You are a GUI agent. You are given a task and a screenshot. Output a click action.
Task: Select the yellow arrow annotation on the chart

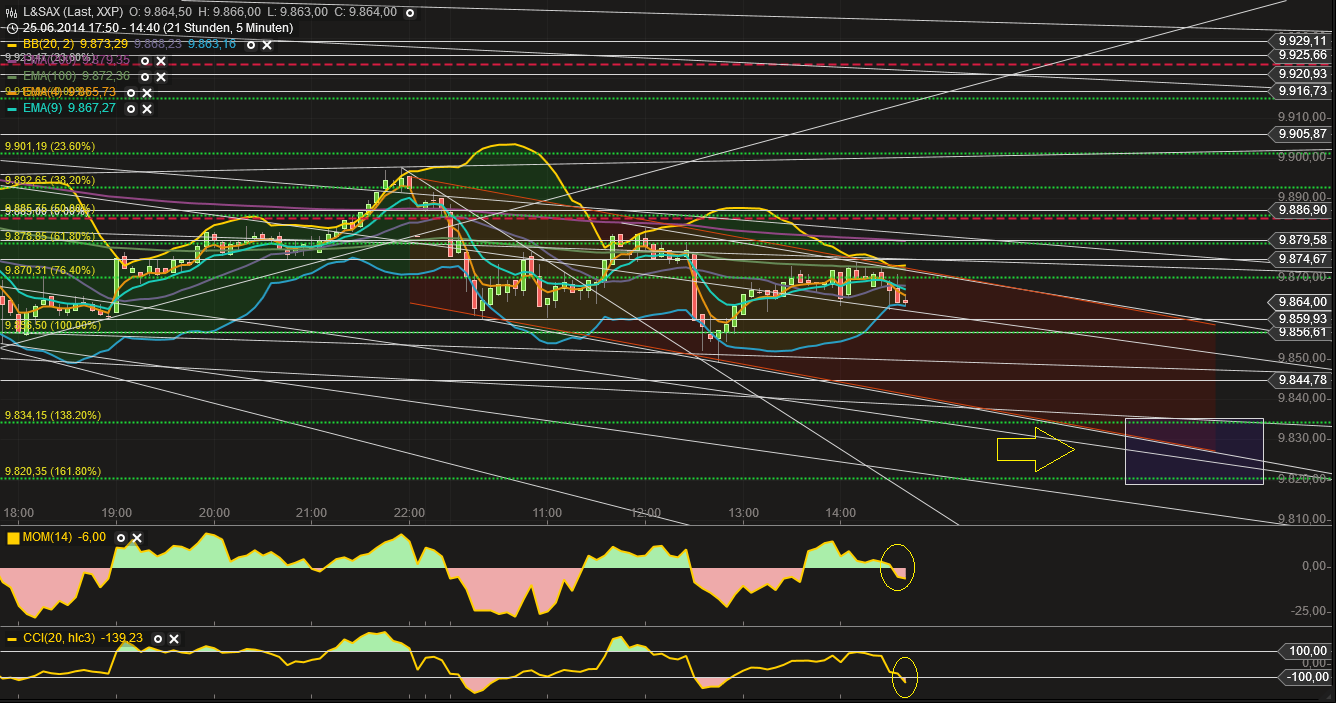[x=1035, y=449]
